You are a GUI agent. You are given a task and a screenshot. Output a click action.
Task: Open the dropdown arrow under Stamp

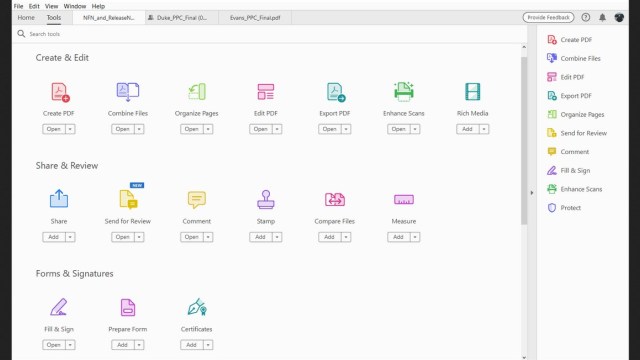click(277, 237)
